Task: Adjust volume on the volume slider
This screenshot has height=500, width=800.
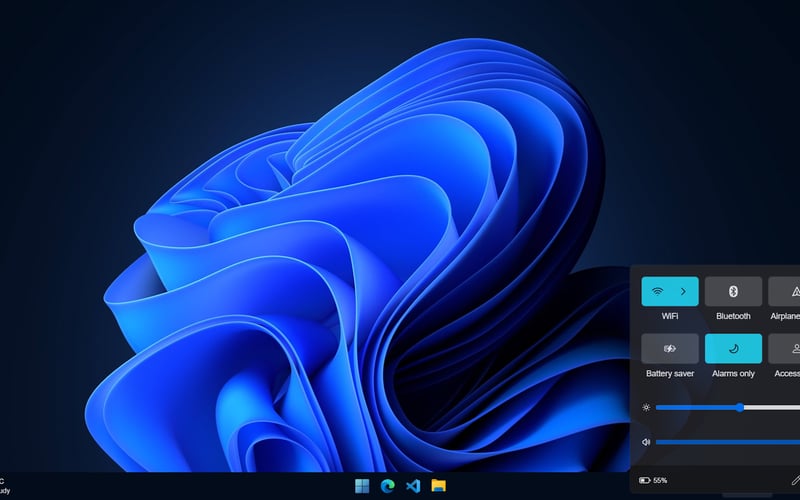Action: (x=728, y=442)
